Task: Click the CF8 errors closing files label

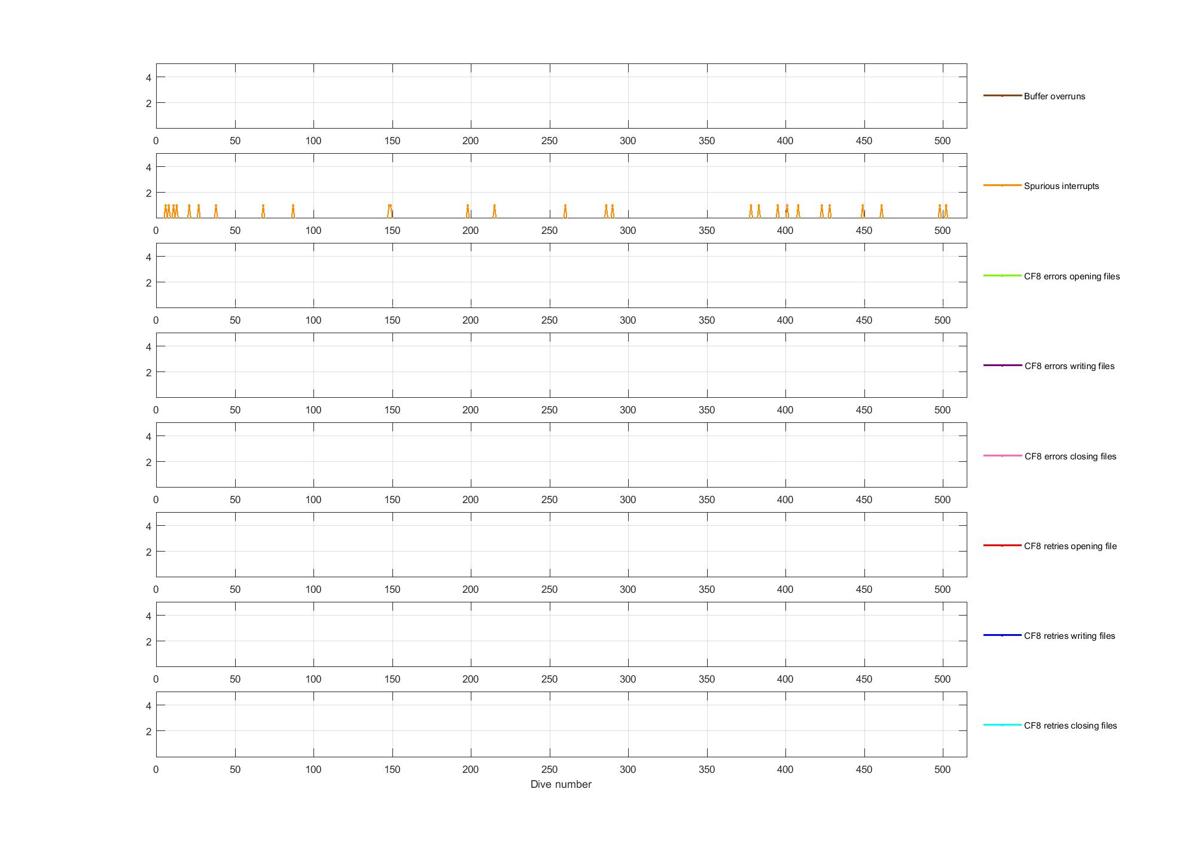Action: pos(1070,456)
